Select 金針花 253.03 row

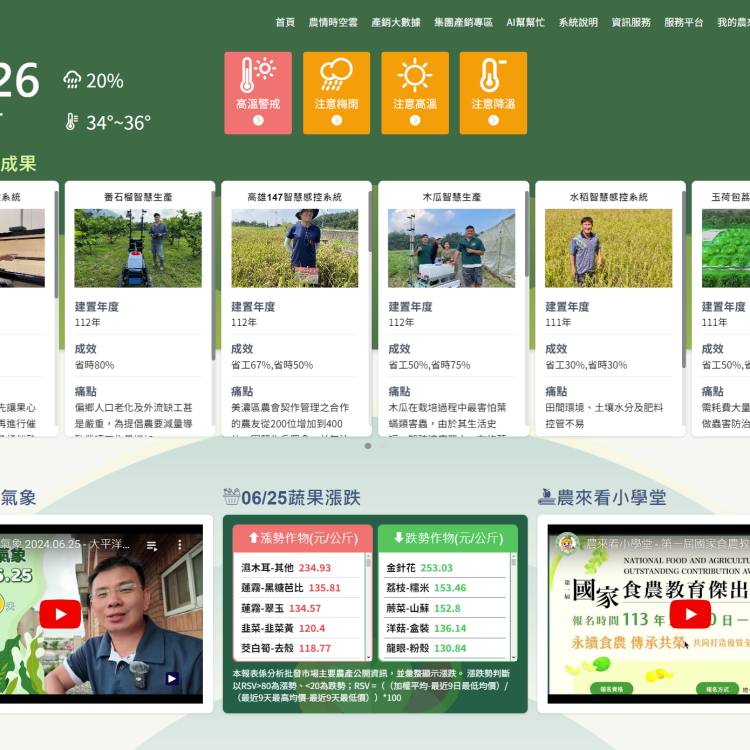click(445, 568)
